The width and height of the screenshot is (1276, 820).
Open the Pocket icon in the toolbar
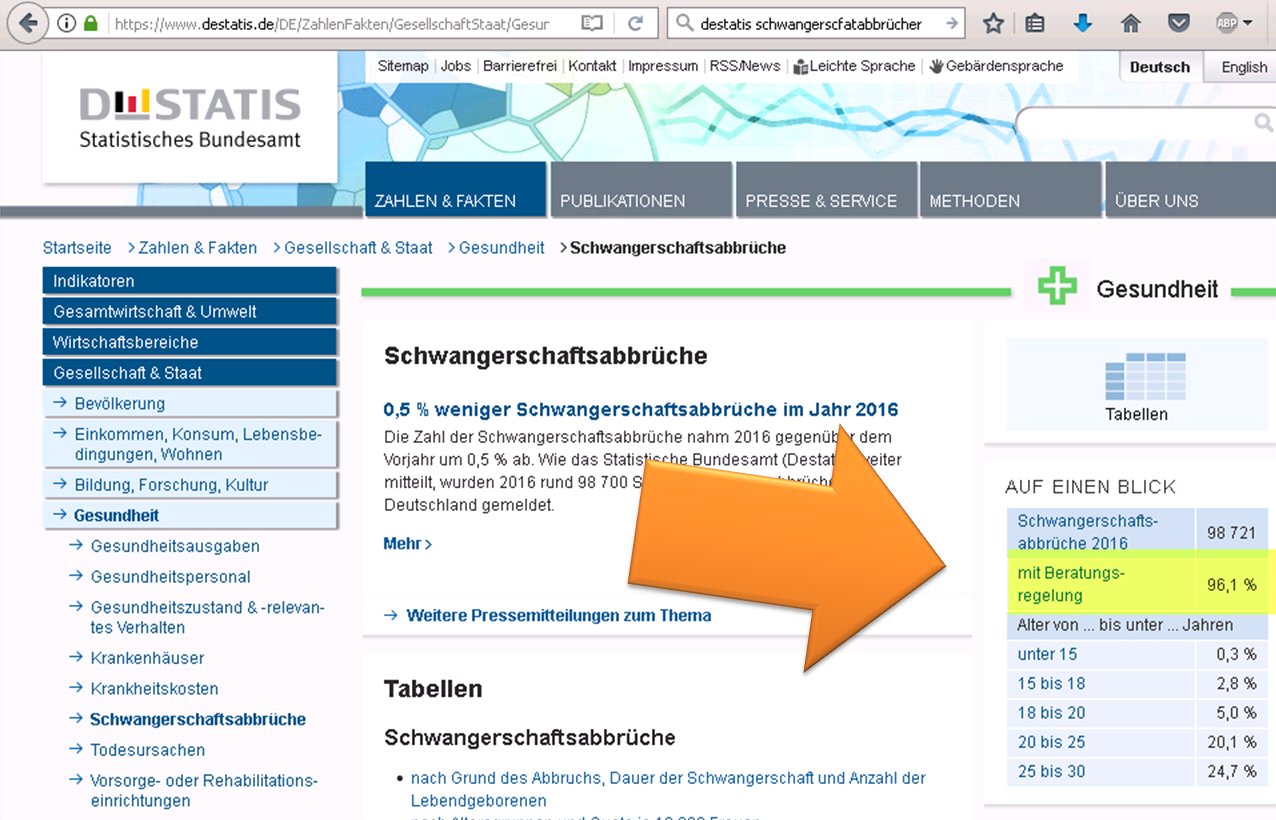pyautogui.click(x=1179, y=23)
